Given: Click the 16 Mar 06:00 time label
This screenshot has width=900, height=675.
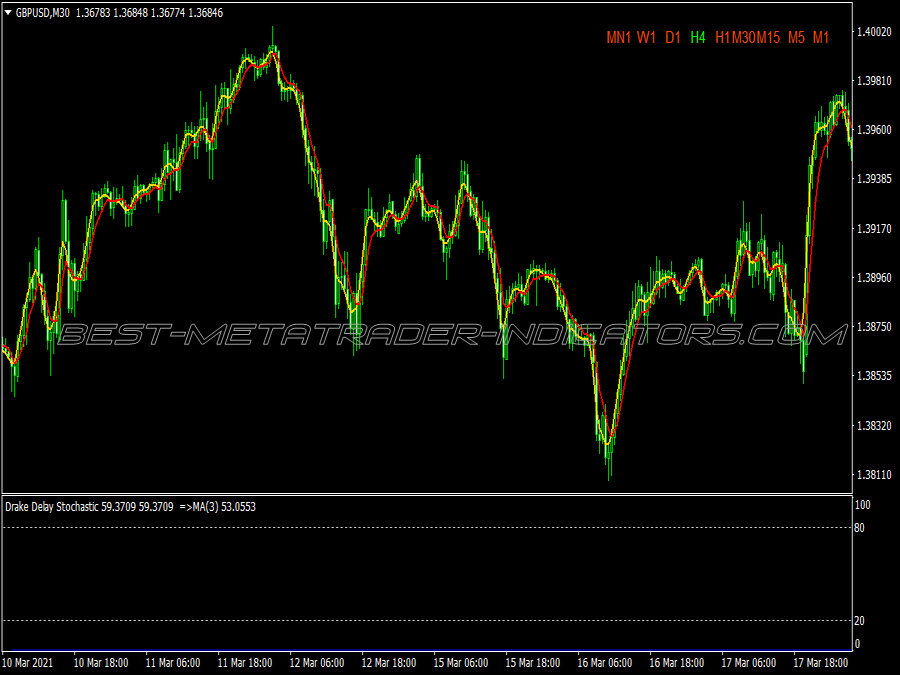Looking at the screenshot, I should coord(605,663).
